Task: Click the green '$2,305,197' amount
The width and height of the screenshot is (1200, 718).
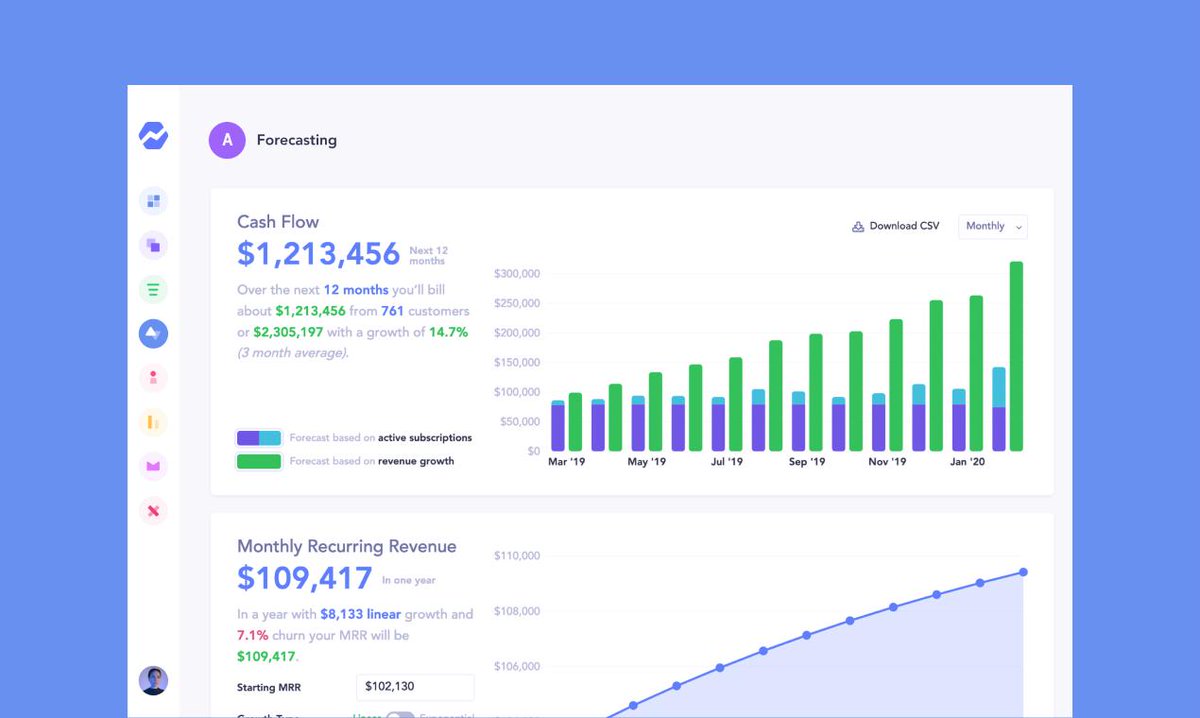Action: tap(288, 332)
